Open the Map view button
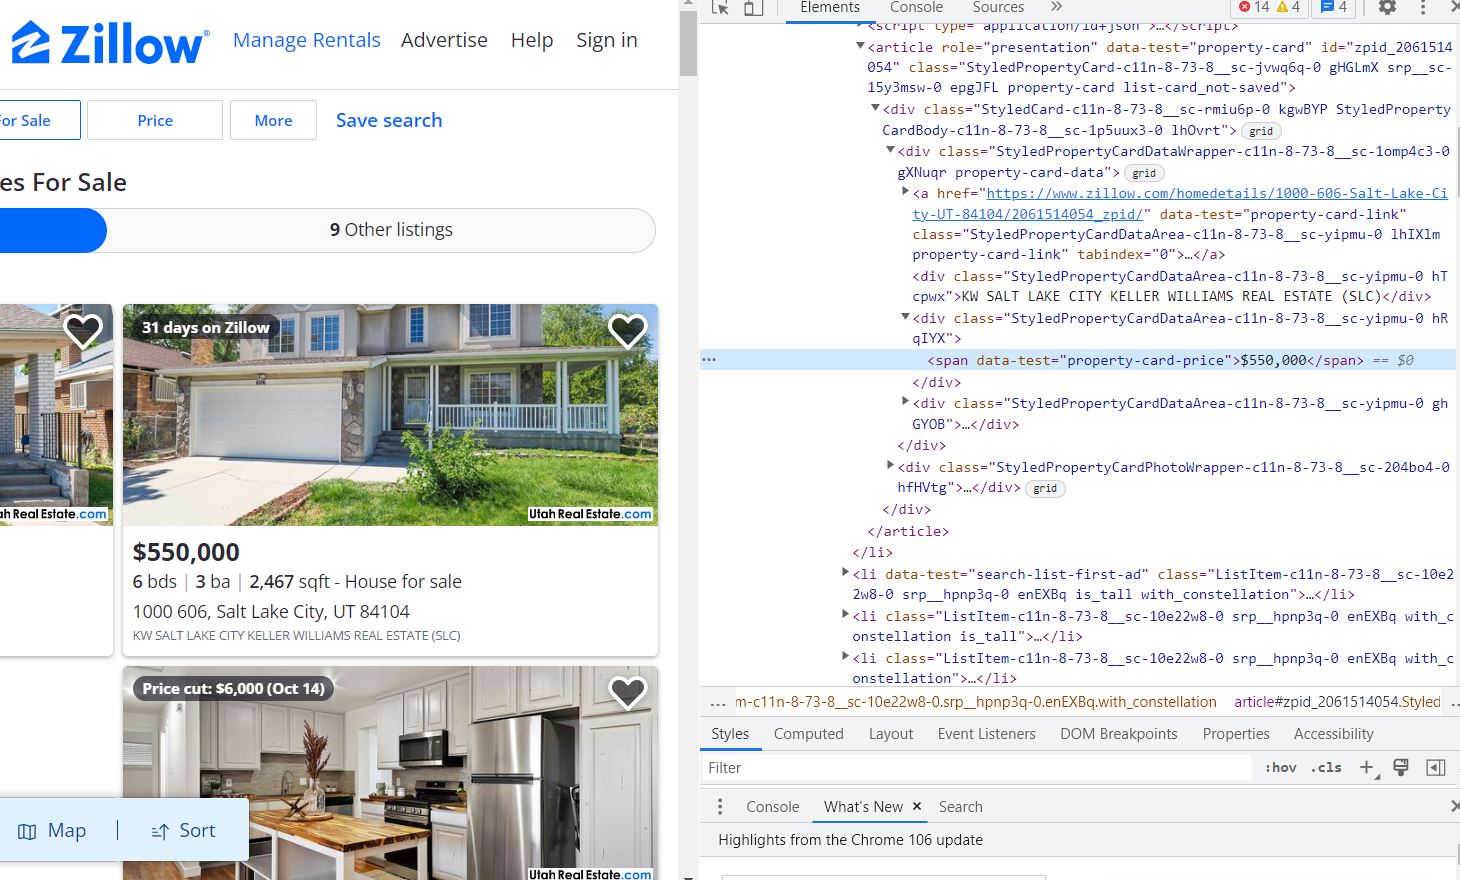The image size is (1460, 880). tap(52, 830)
